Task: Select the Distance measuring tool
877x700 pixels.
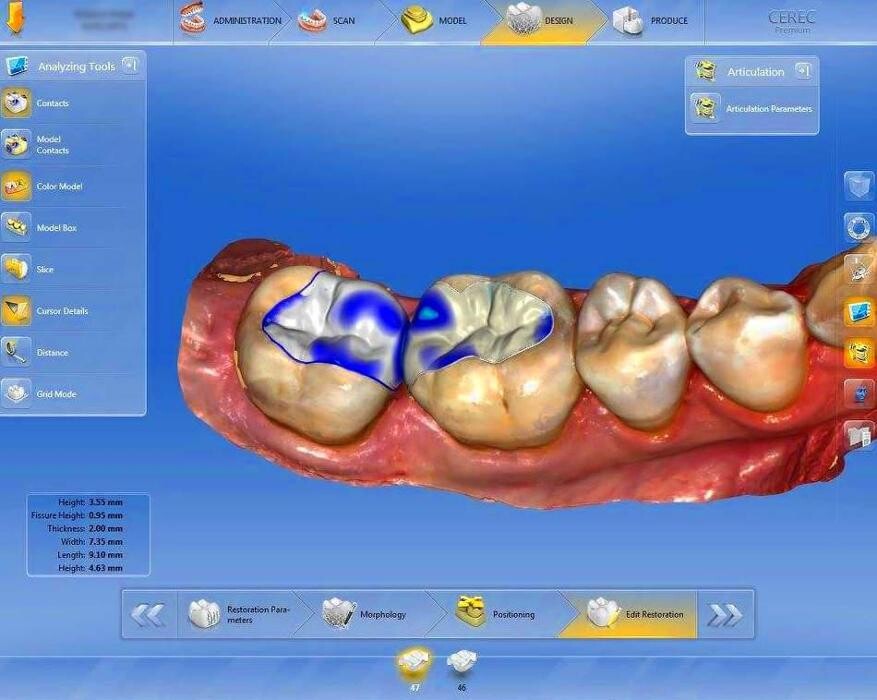Action: (x=52, y=353)
